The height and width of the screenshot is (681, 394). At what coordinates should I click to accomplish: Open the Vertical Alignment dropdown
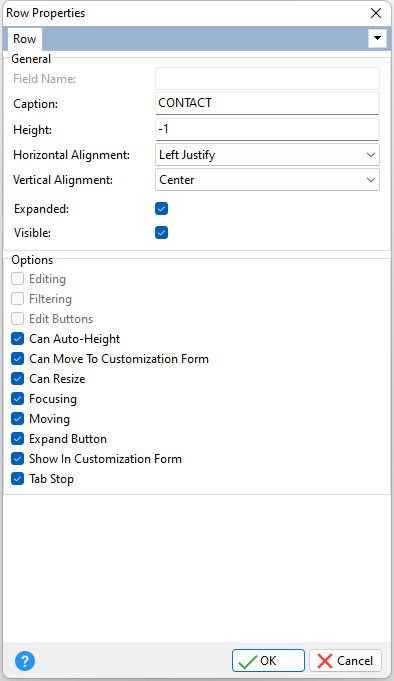tap(267, 180)
